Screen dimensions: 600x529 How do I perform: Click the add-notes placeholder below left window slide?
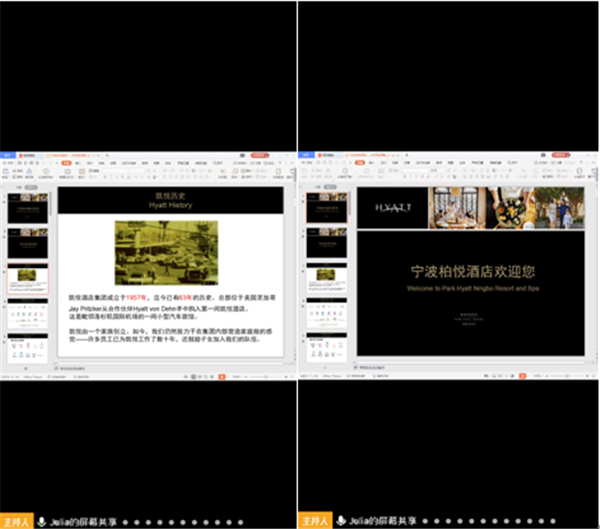click(x=73, y=368)
